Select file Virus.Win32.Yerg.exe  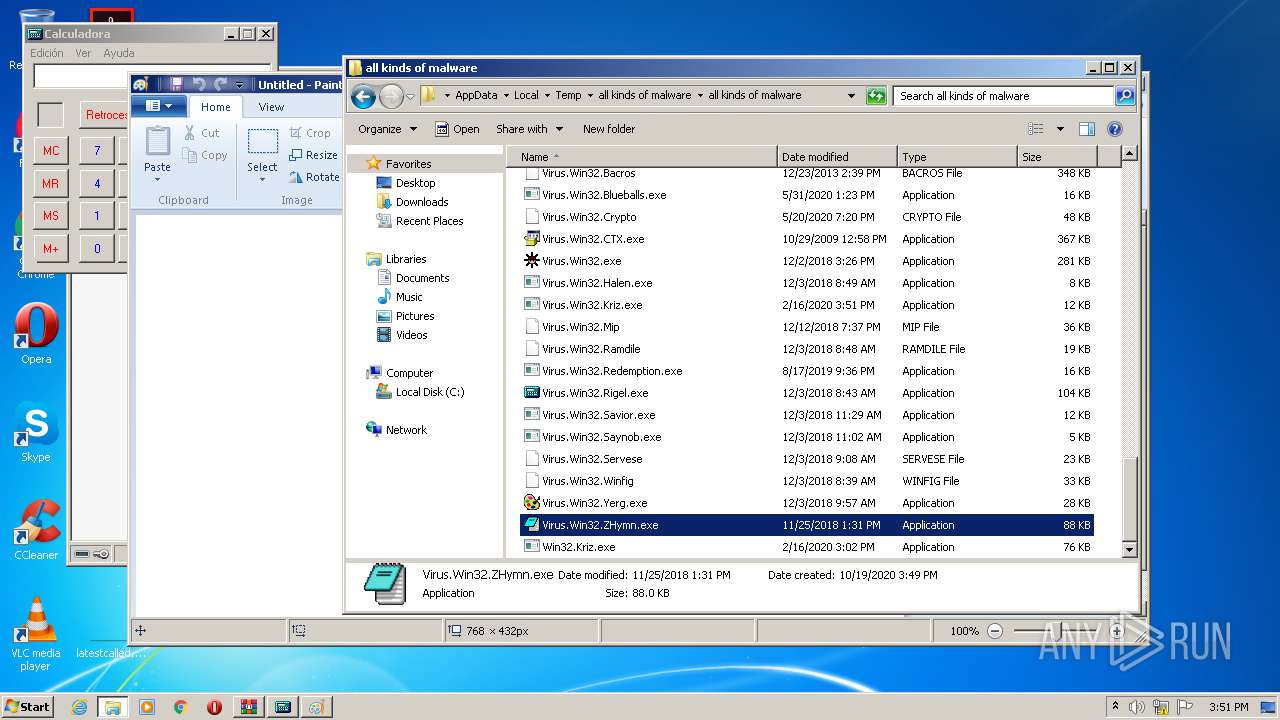[594, 503]
